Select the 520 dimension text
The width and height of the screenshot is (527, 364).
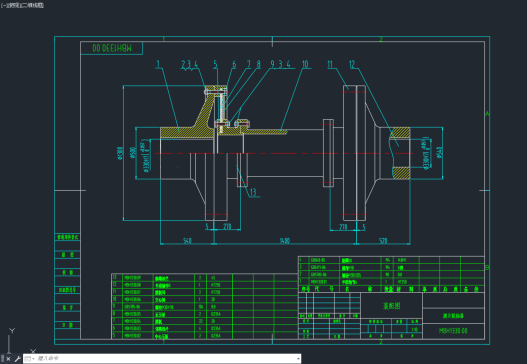pos(383,241)
